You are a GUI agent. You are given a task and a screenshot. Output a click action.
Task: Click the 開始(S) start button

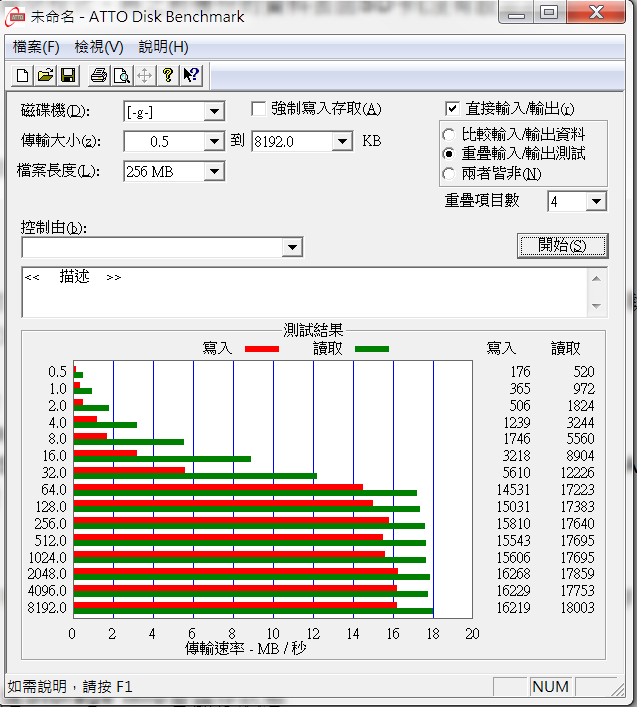pos(563,246)
